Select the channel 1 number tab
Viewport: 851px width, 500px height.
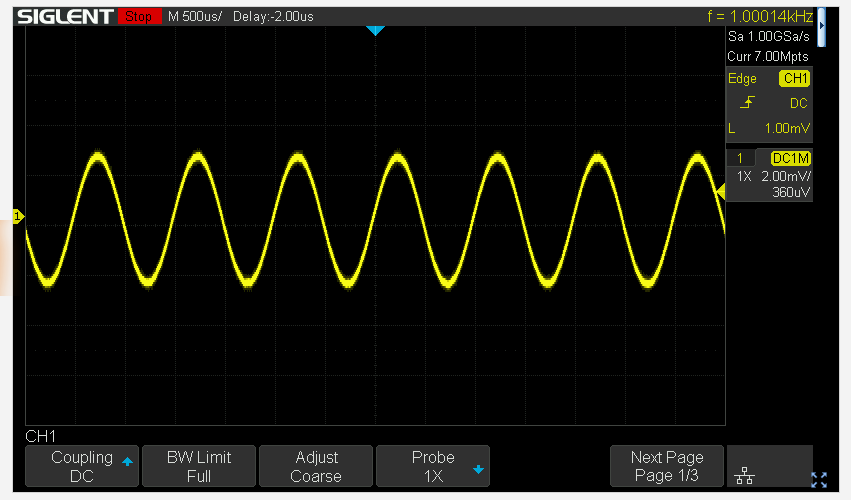click(x=740, y=159)
